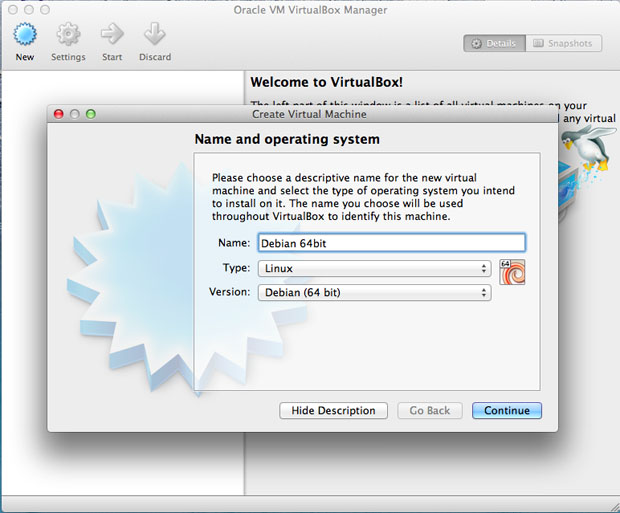620x513 pixels.
Task: Close the Create Virtual Machine dialog
Action: point(59,114)
